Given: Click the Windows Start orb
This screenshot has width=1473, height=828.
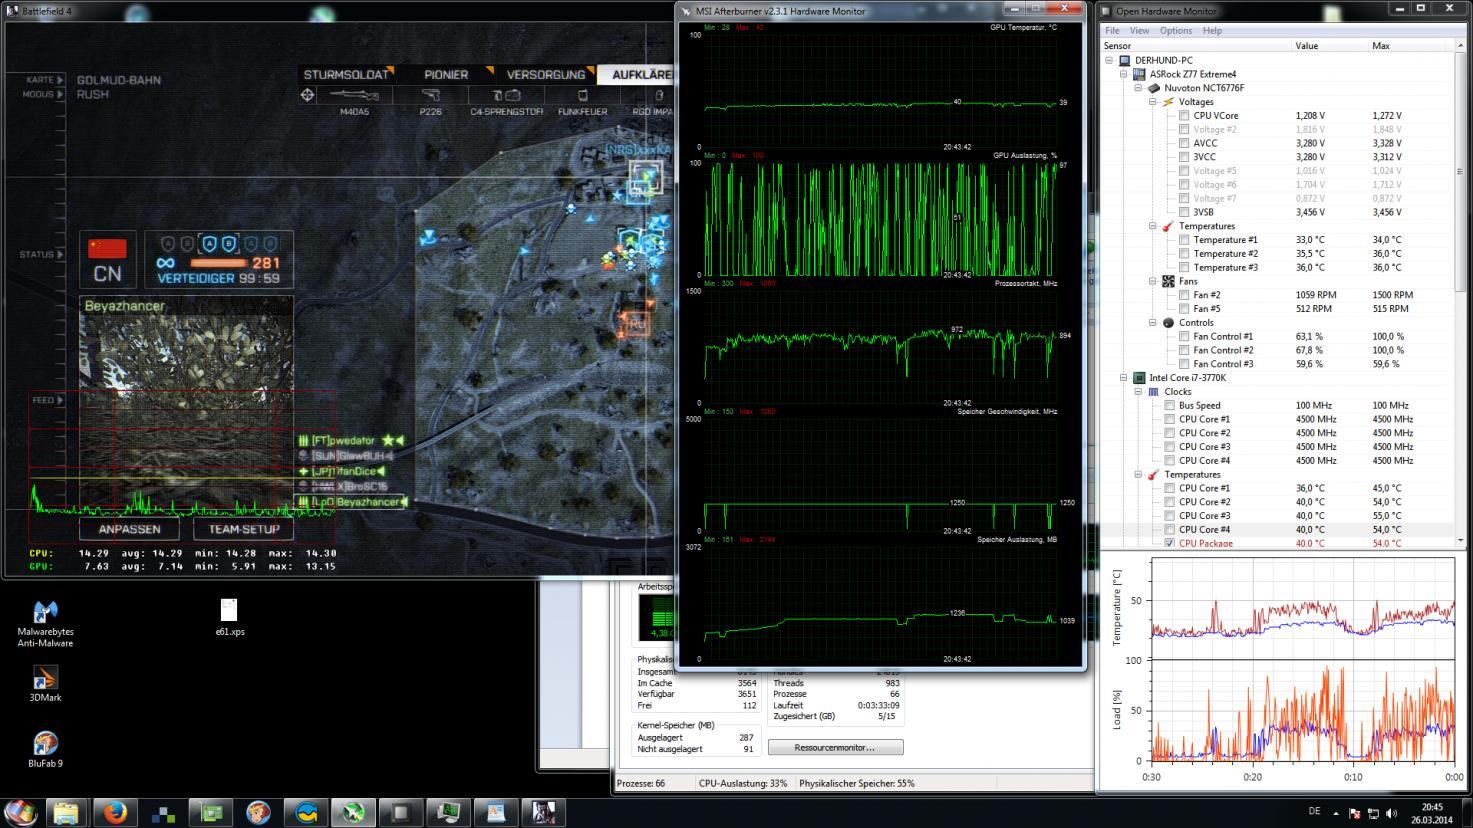Looking at the screenshot, I should pyautogui.click(x=20, y=812).
